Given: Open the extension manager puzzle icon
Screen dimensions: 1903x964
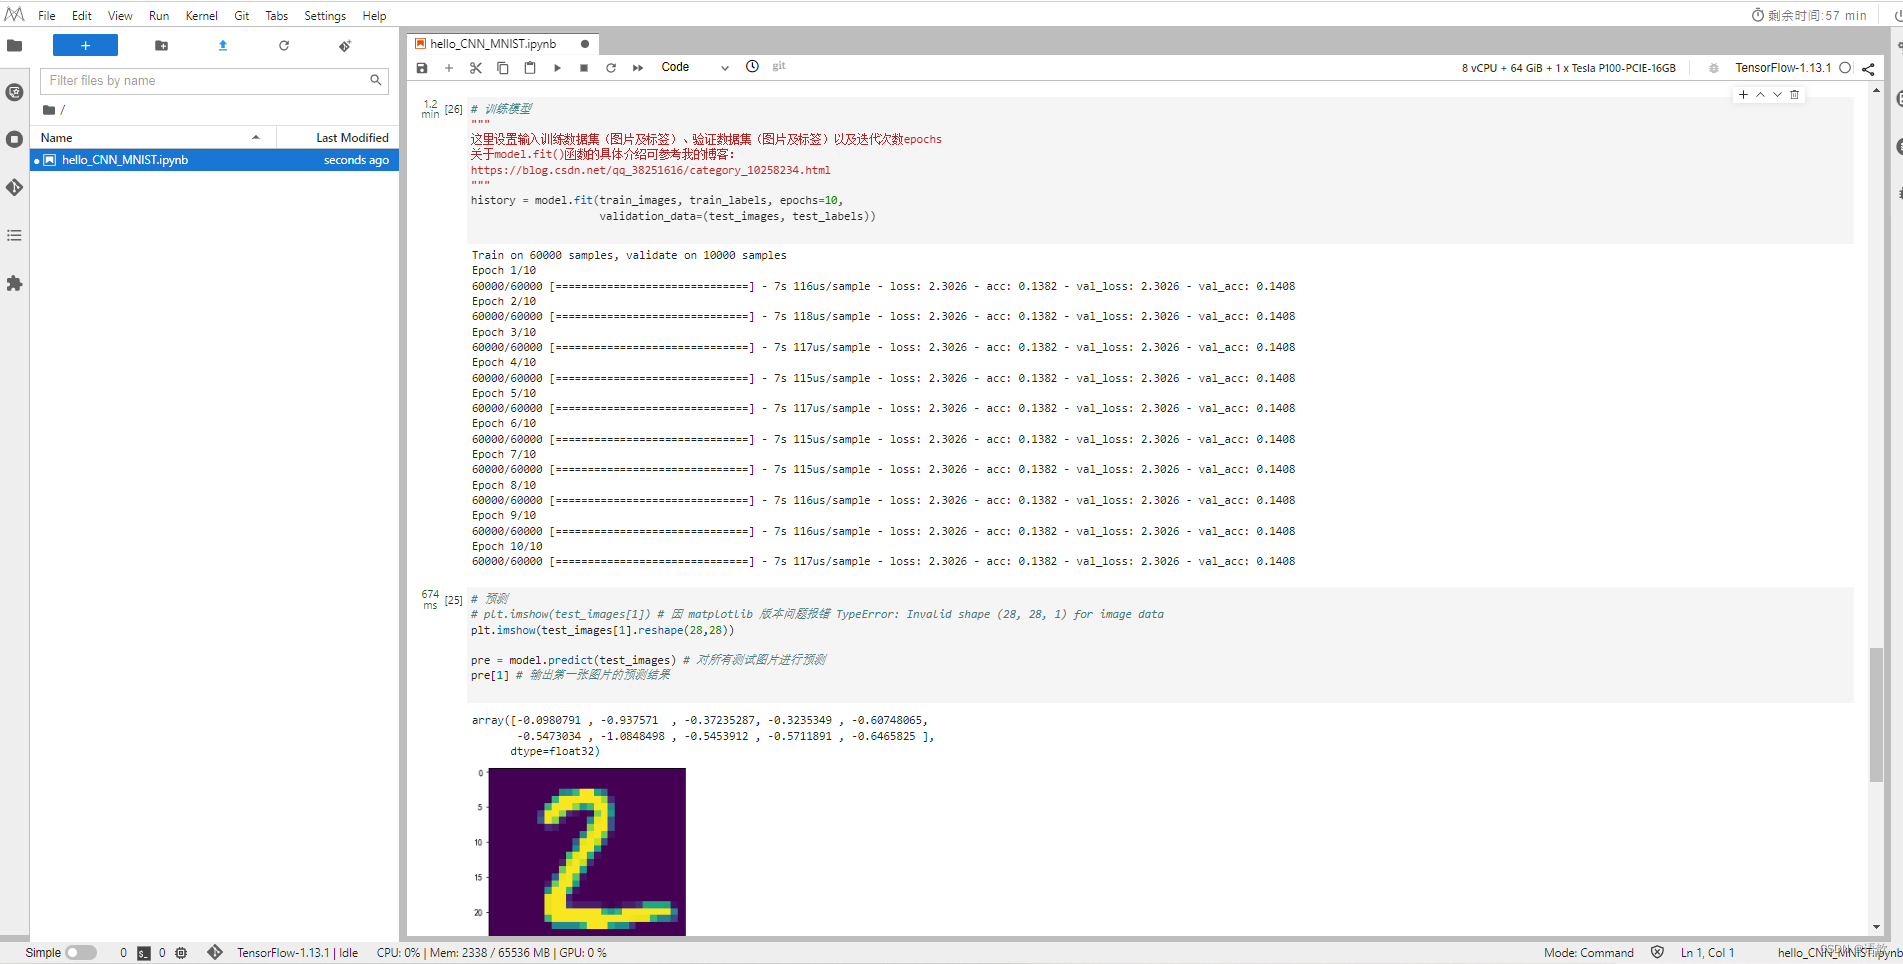Looking at the screenshot, I should [14, 283].
